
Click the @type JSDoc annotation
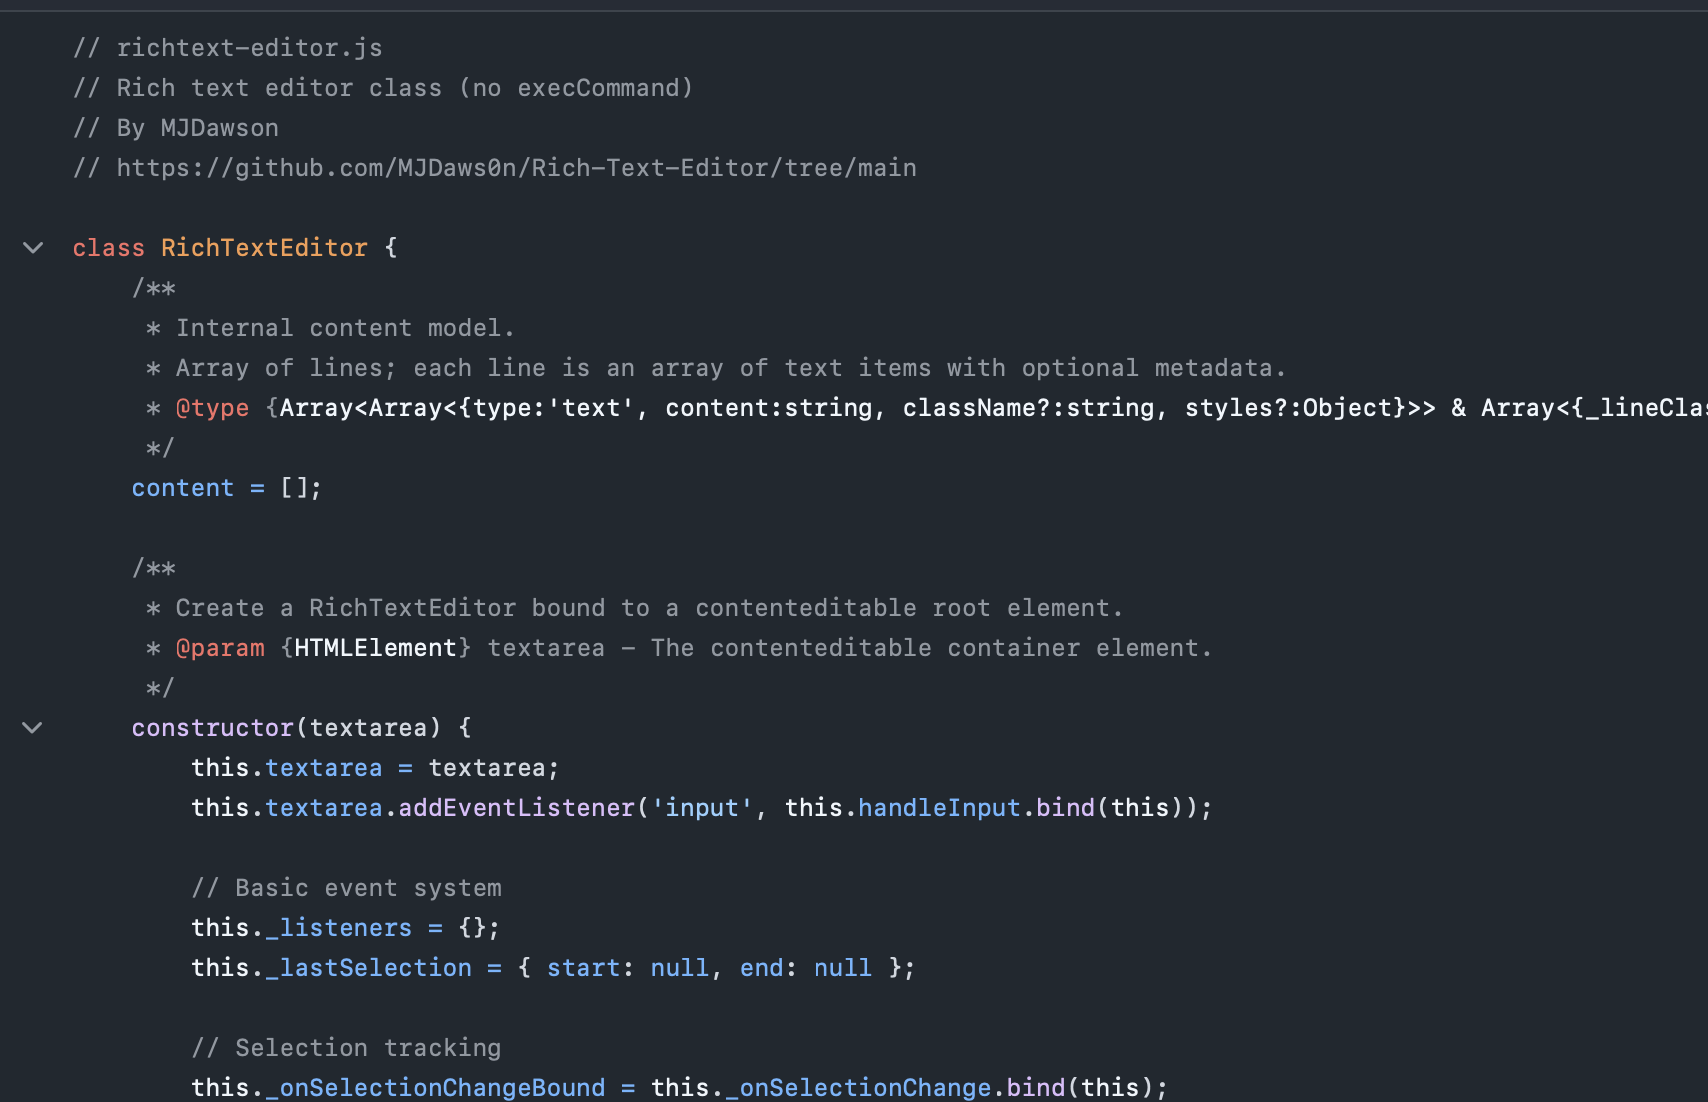point(212,407)
